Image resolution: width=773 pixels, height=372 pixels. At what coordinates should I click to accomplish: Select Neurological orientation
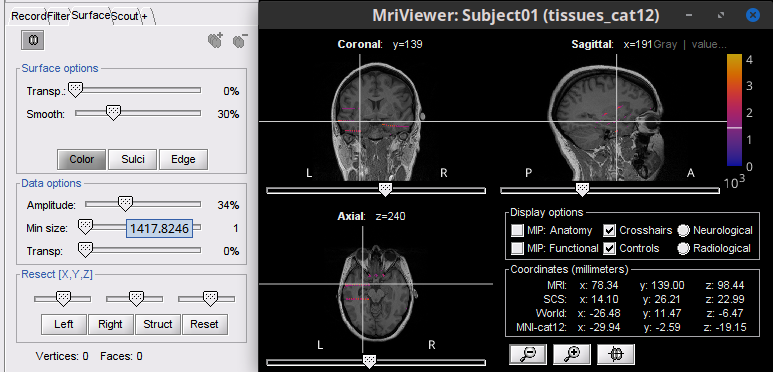click(x=683, y=231)
